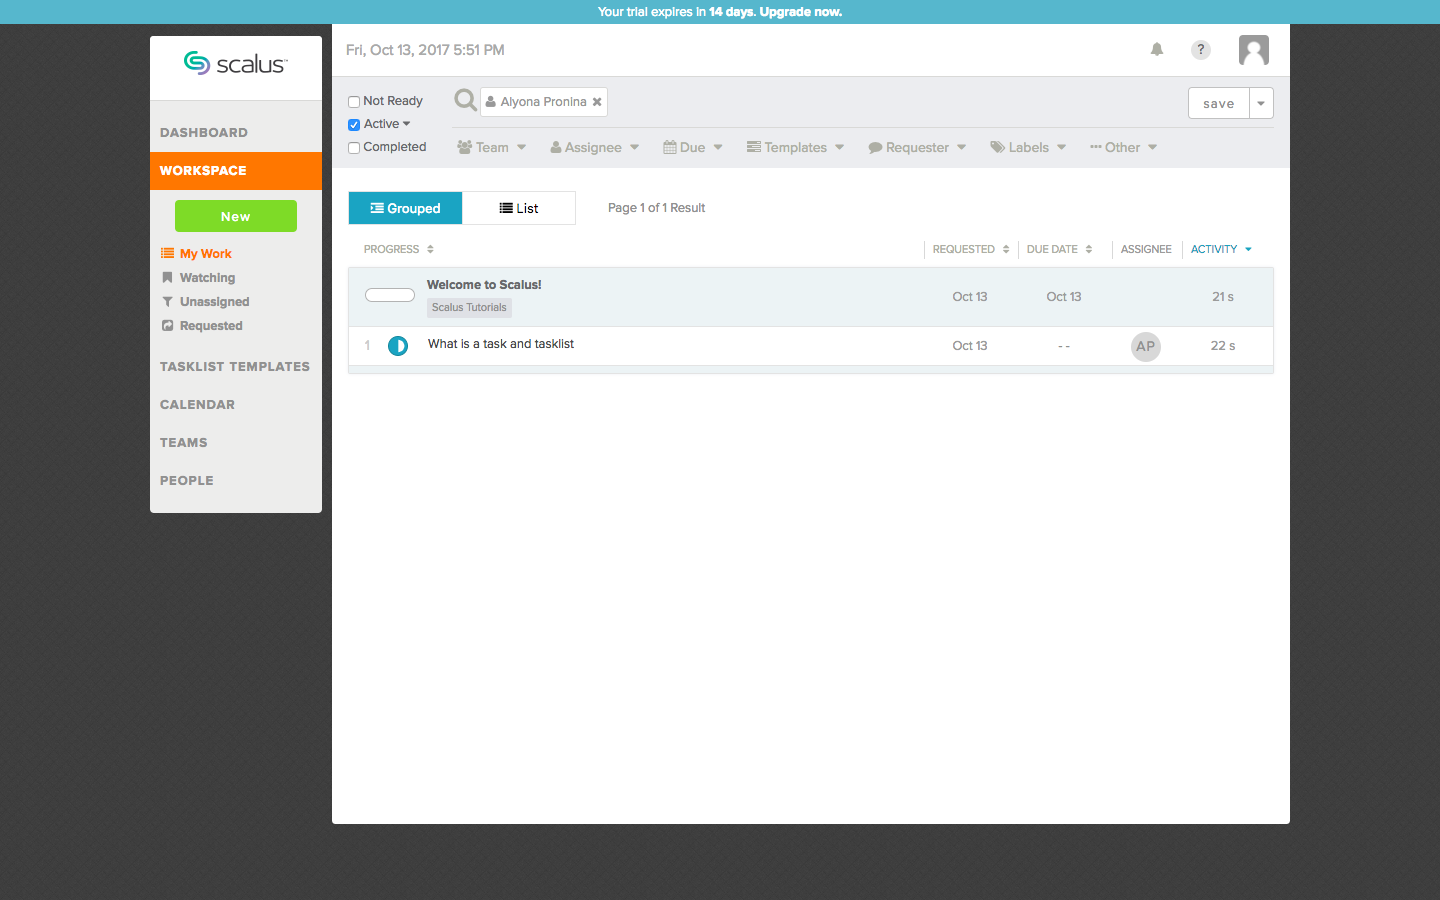Click the Welcome to Scalus! progress bar

coord(390,295)
